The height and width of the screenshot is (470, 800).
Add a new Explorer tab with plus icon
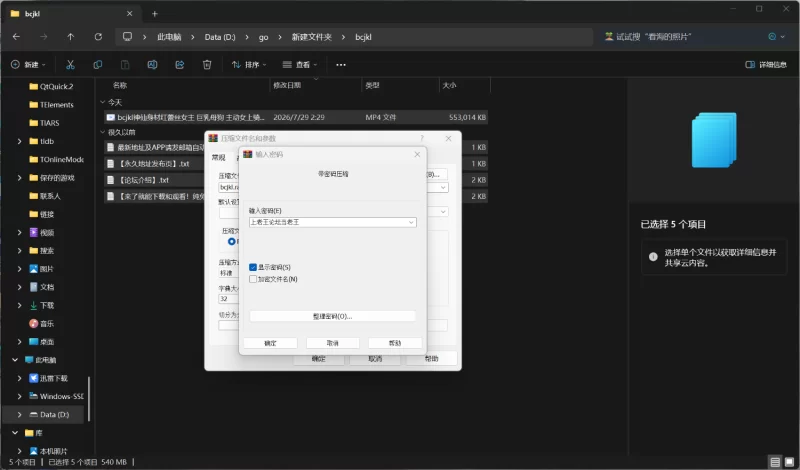pyautogui.click(x=155, y=14)
